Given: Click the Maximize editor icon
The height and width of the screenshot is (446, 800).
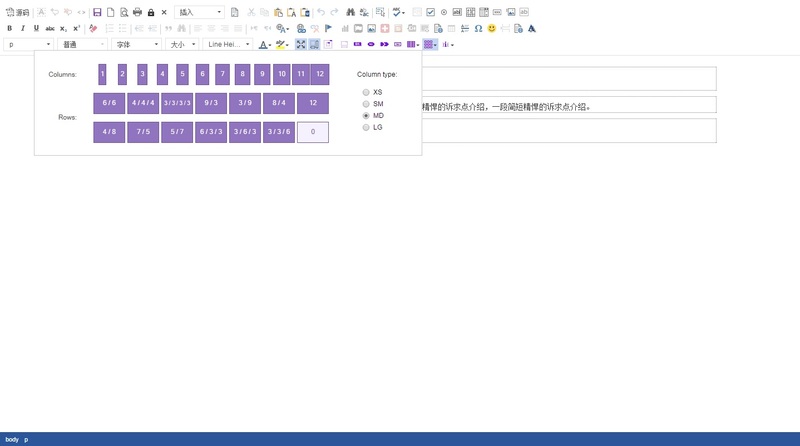Looking at the screenshot, I should click(x=301, y=44).
